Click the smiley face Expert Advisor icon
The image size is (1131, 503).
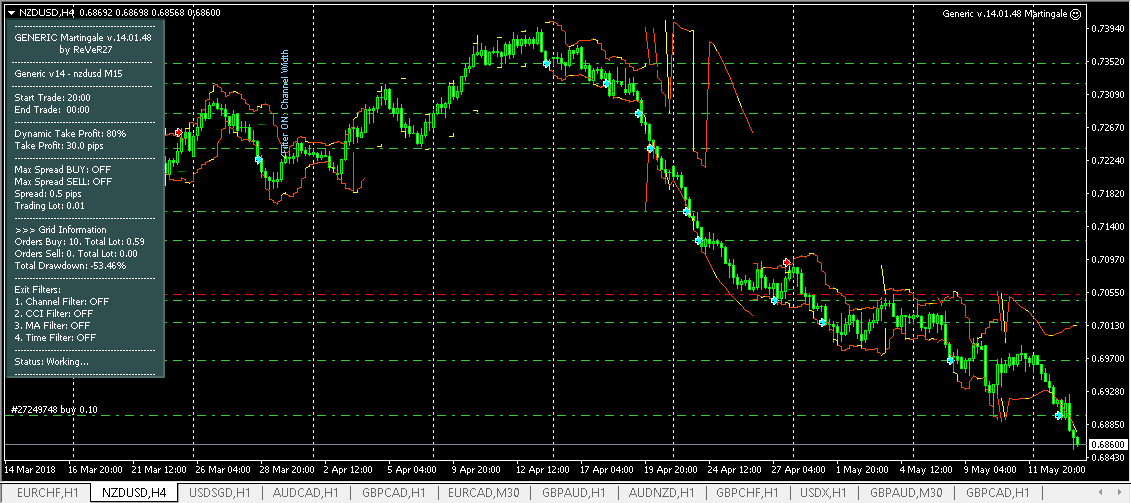click(x=1075, y=13)
